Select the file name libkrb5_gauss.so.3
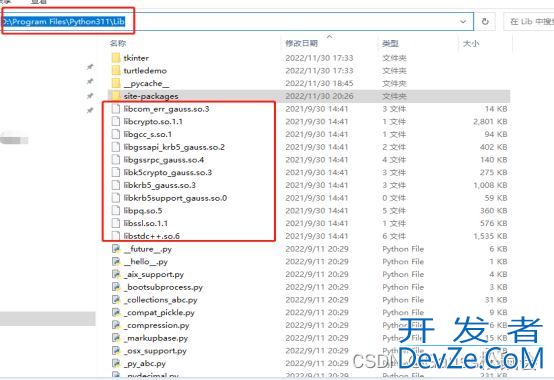 [x=159, y=185]
